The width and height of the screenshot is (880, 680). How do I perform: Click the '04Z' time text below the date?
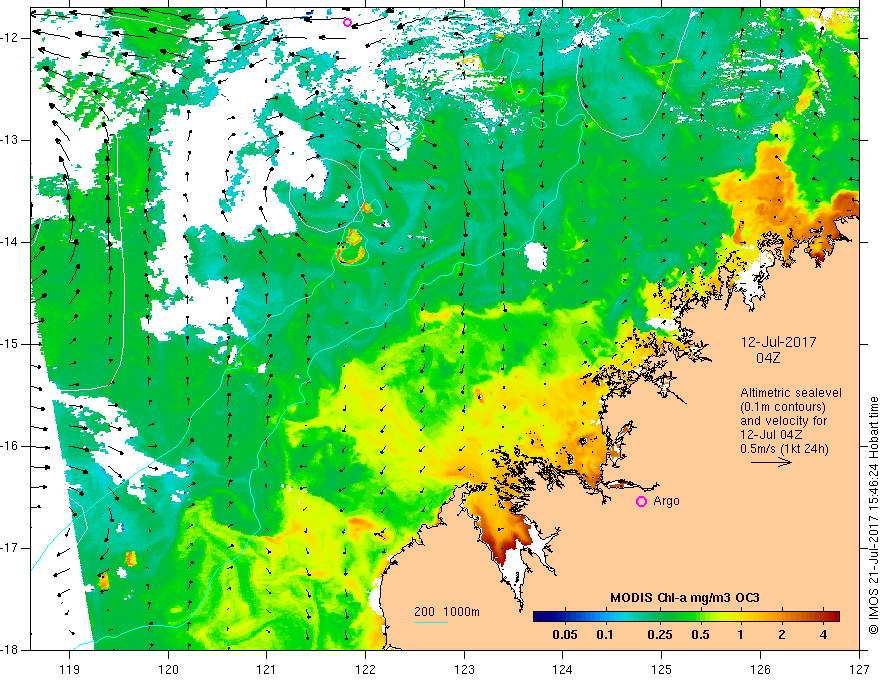[x=768, y=358]
